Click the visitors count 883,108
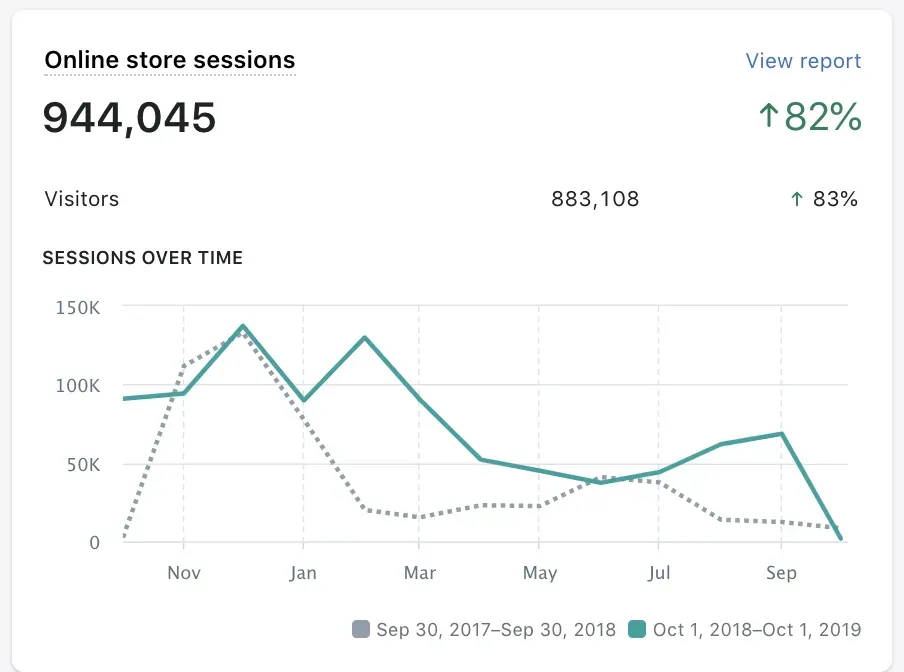 [x=595, y=199]
